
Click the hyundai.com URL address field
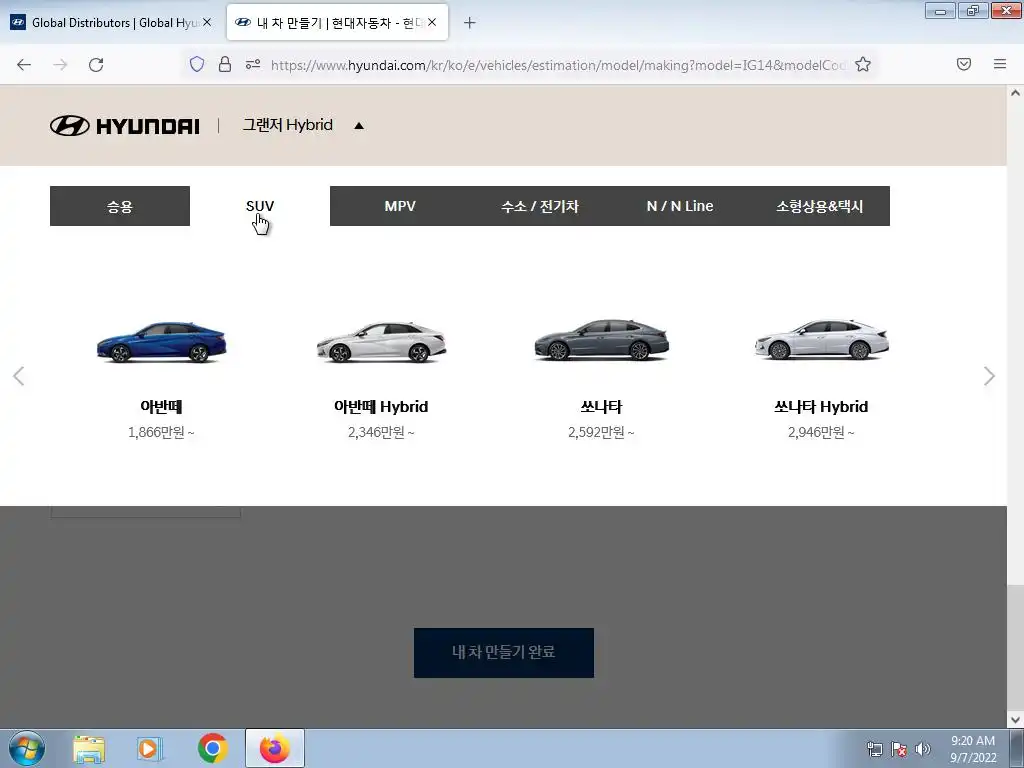tap(558, 65)
